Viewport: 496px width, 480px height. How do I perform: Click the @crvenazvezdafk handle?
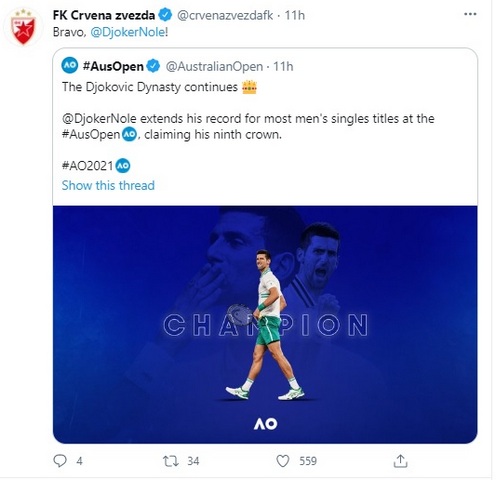pos(225,15)
